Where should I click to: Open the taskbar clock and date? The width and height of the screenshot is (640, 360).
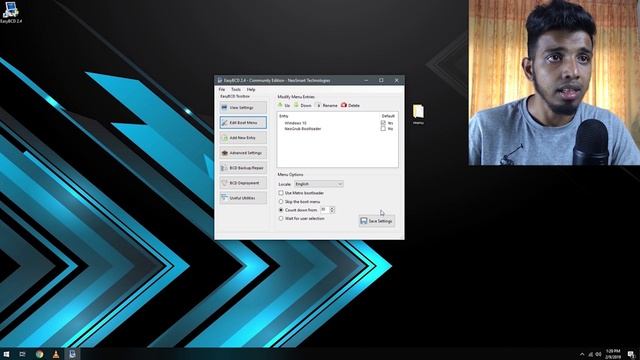(x=613, y=354)
